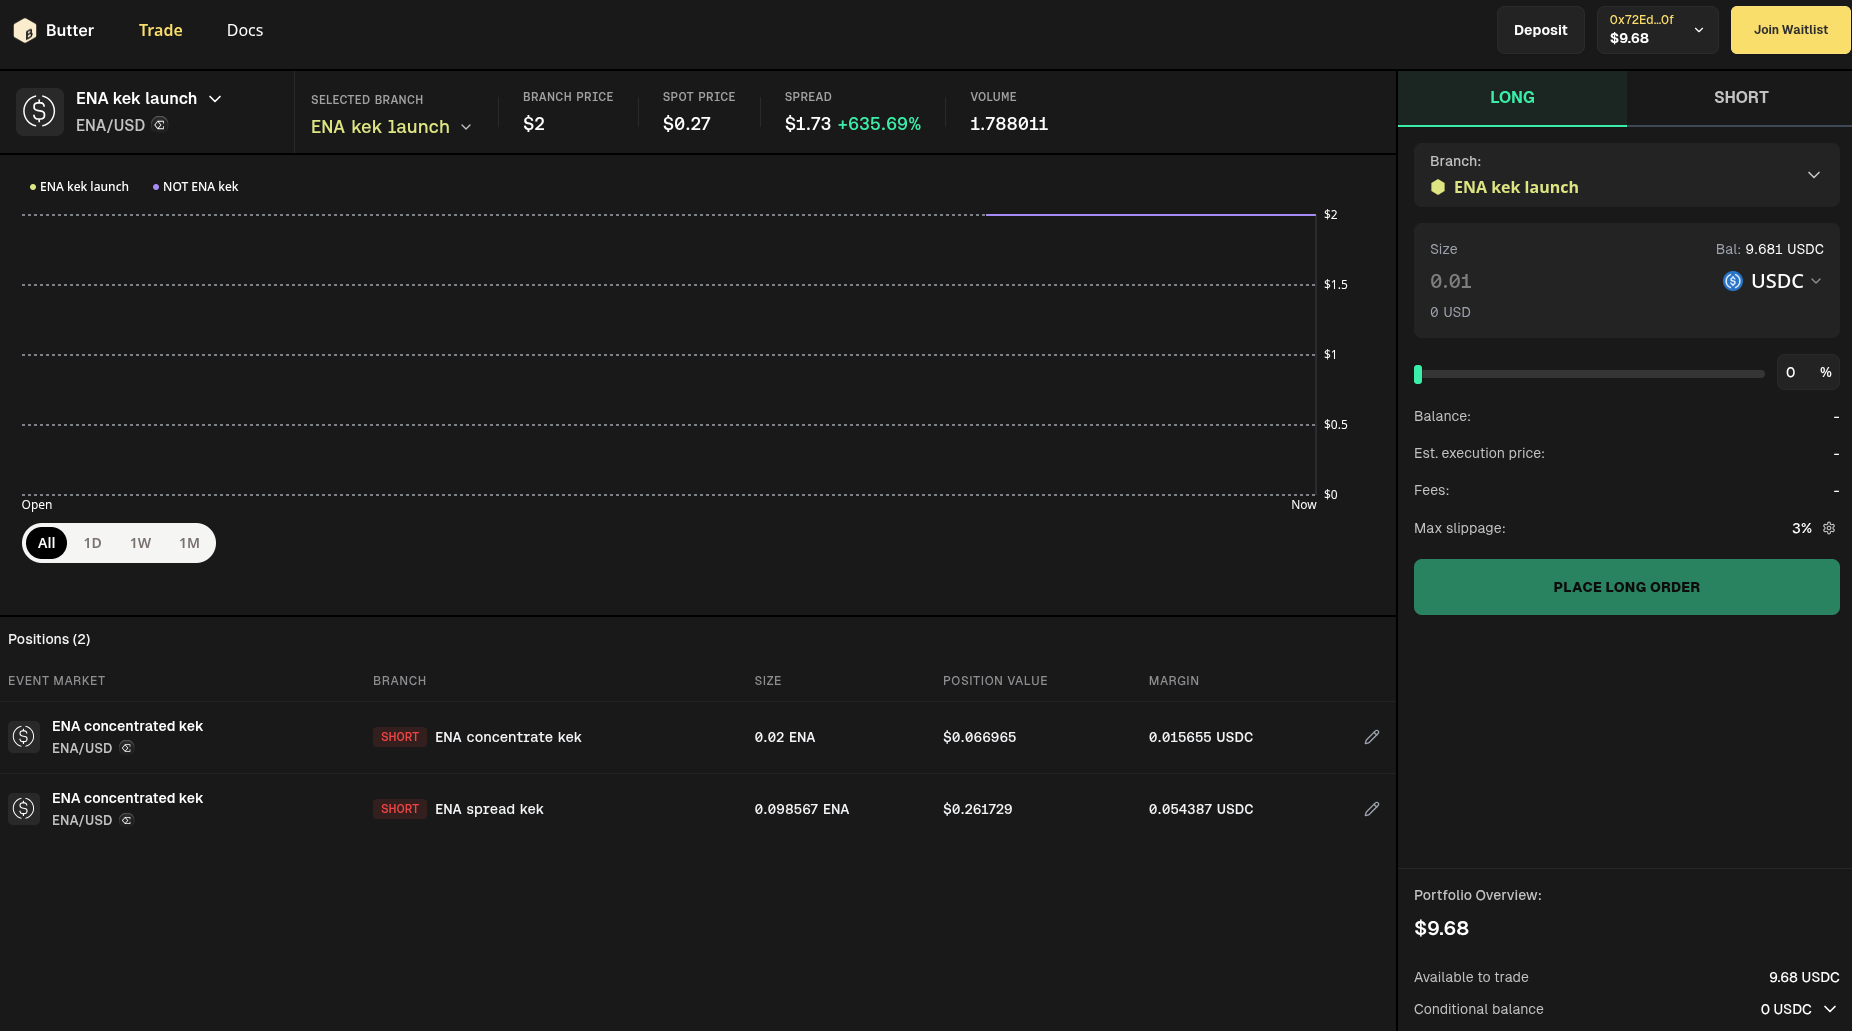Click the USDC coin icon in size box

[x=1733, y=281]
